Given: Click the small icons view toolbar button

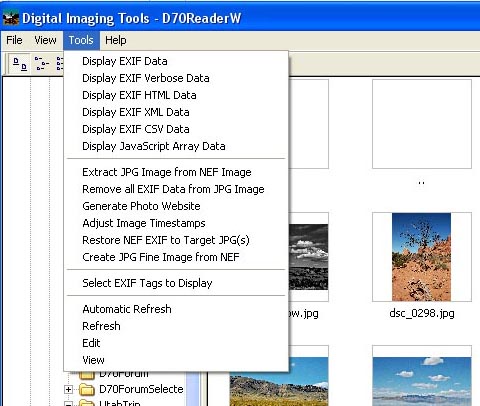Looking at the screenshot, I should pyautogui.click(x=42, y=63).
